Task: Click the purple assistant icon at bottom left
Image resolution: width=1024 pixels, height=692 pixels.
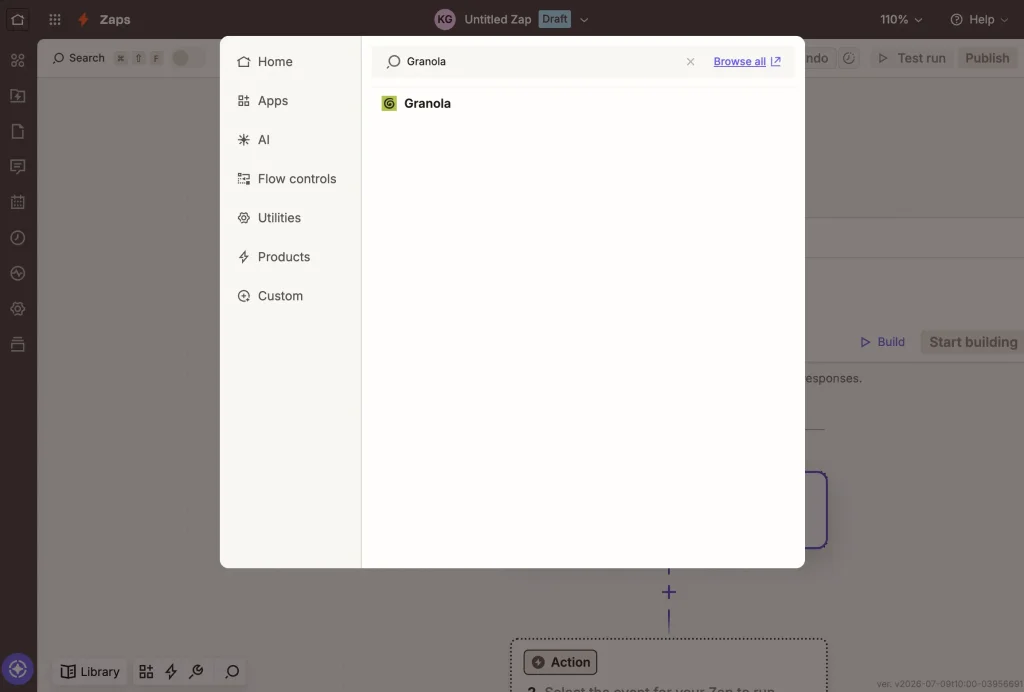Action: pos(18,669)
